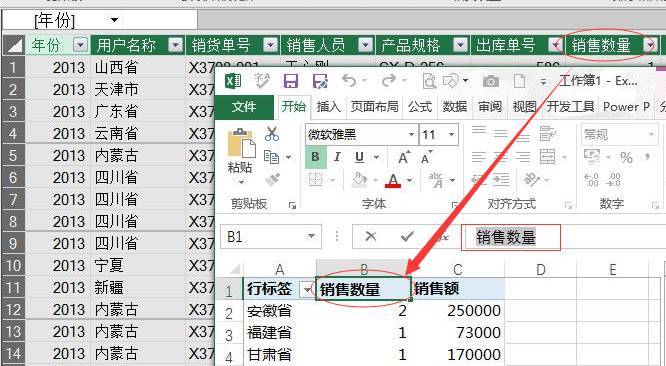The image size is (666, 366).
Task: Click the formula bar containing 销售数量
Action: (511, 237)
